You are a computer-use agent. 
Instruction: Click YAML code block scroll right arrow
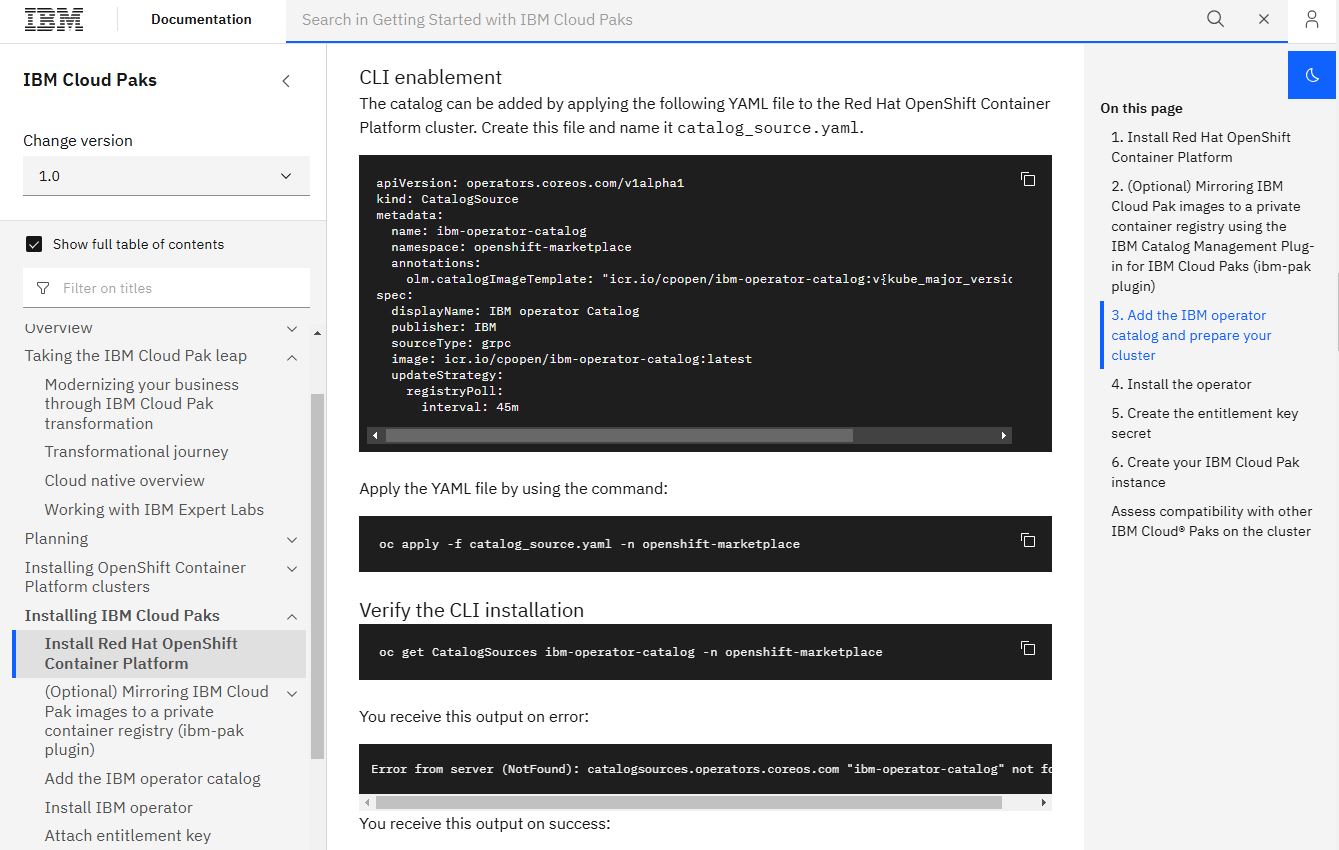[x=1004, y=436]
